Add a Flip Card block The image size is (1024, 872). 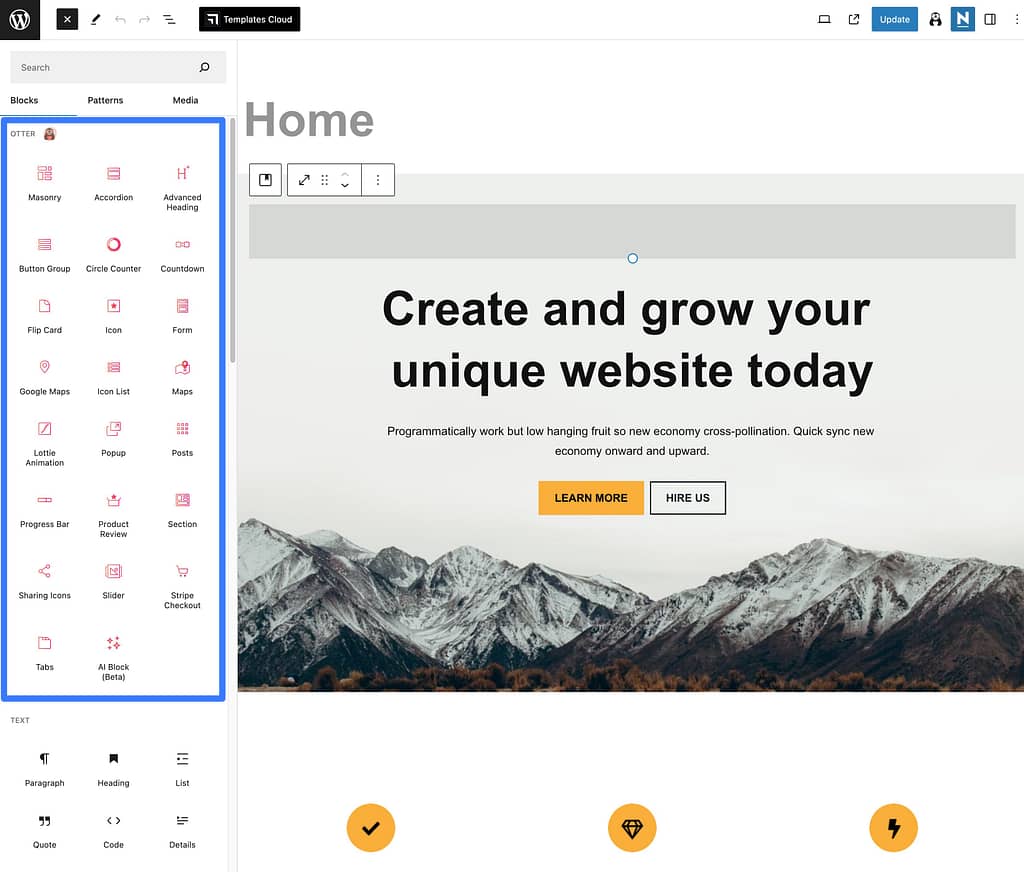(44, 316)
